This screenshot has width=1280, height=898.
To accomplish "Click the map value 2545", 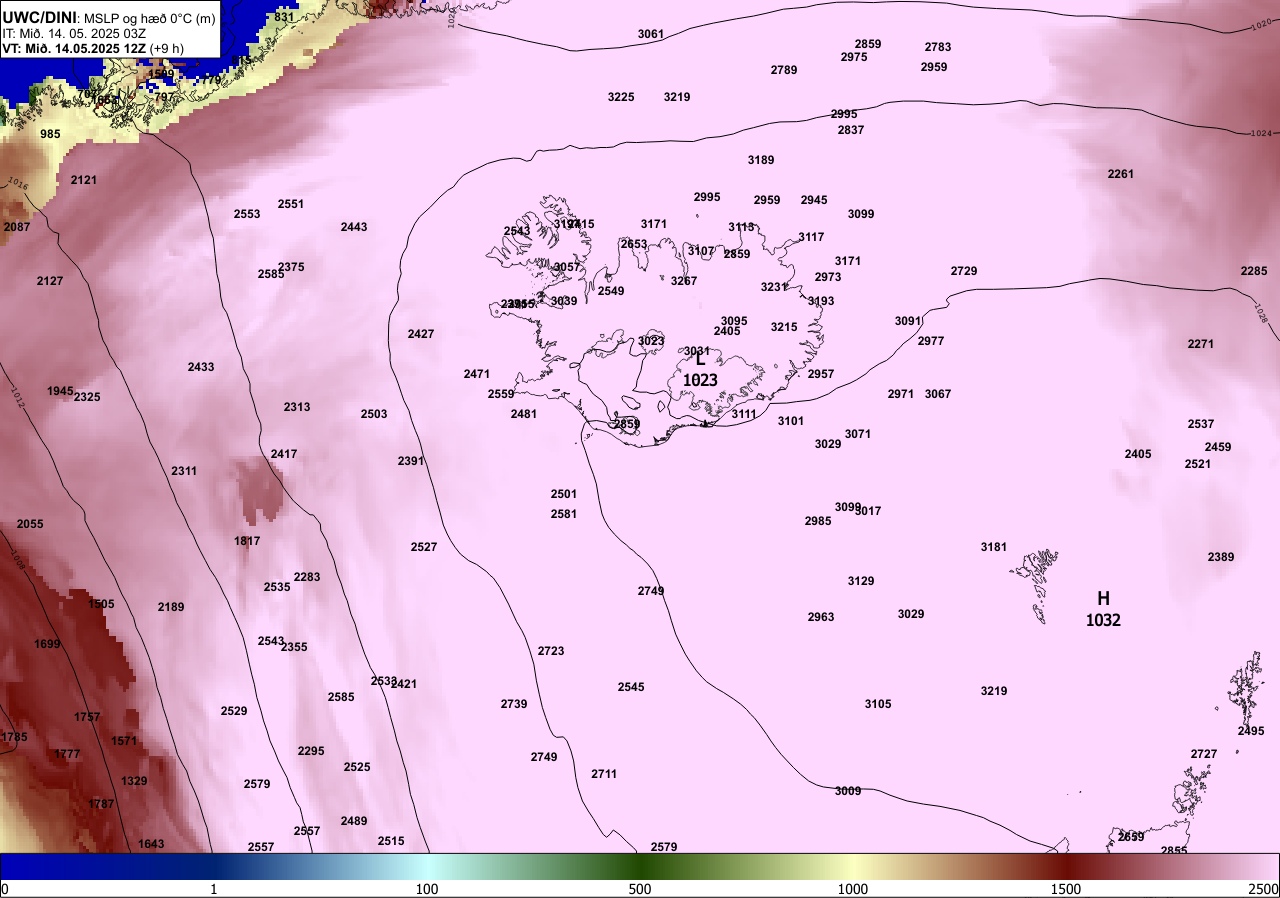I will click(631, 687).
